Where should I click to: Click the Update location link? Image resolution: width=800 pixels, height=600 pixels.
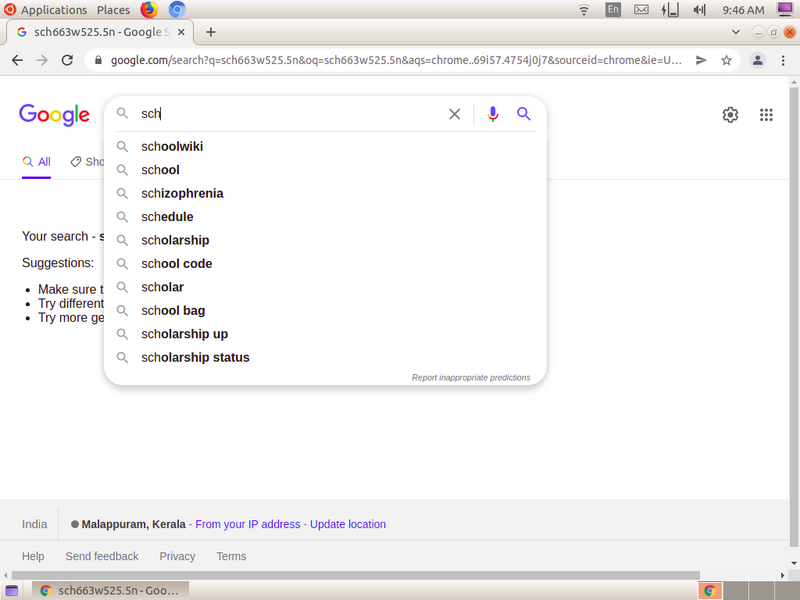tap(348, 524)
